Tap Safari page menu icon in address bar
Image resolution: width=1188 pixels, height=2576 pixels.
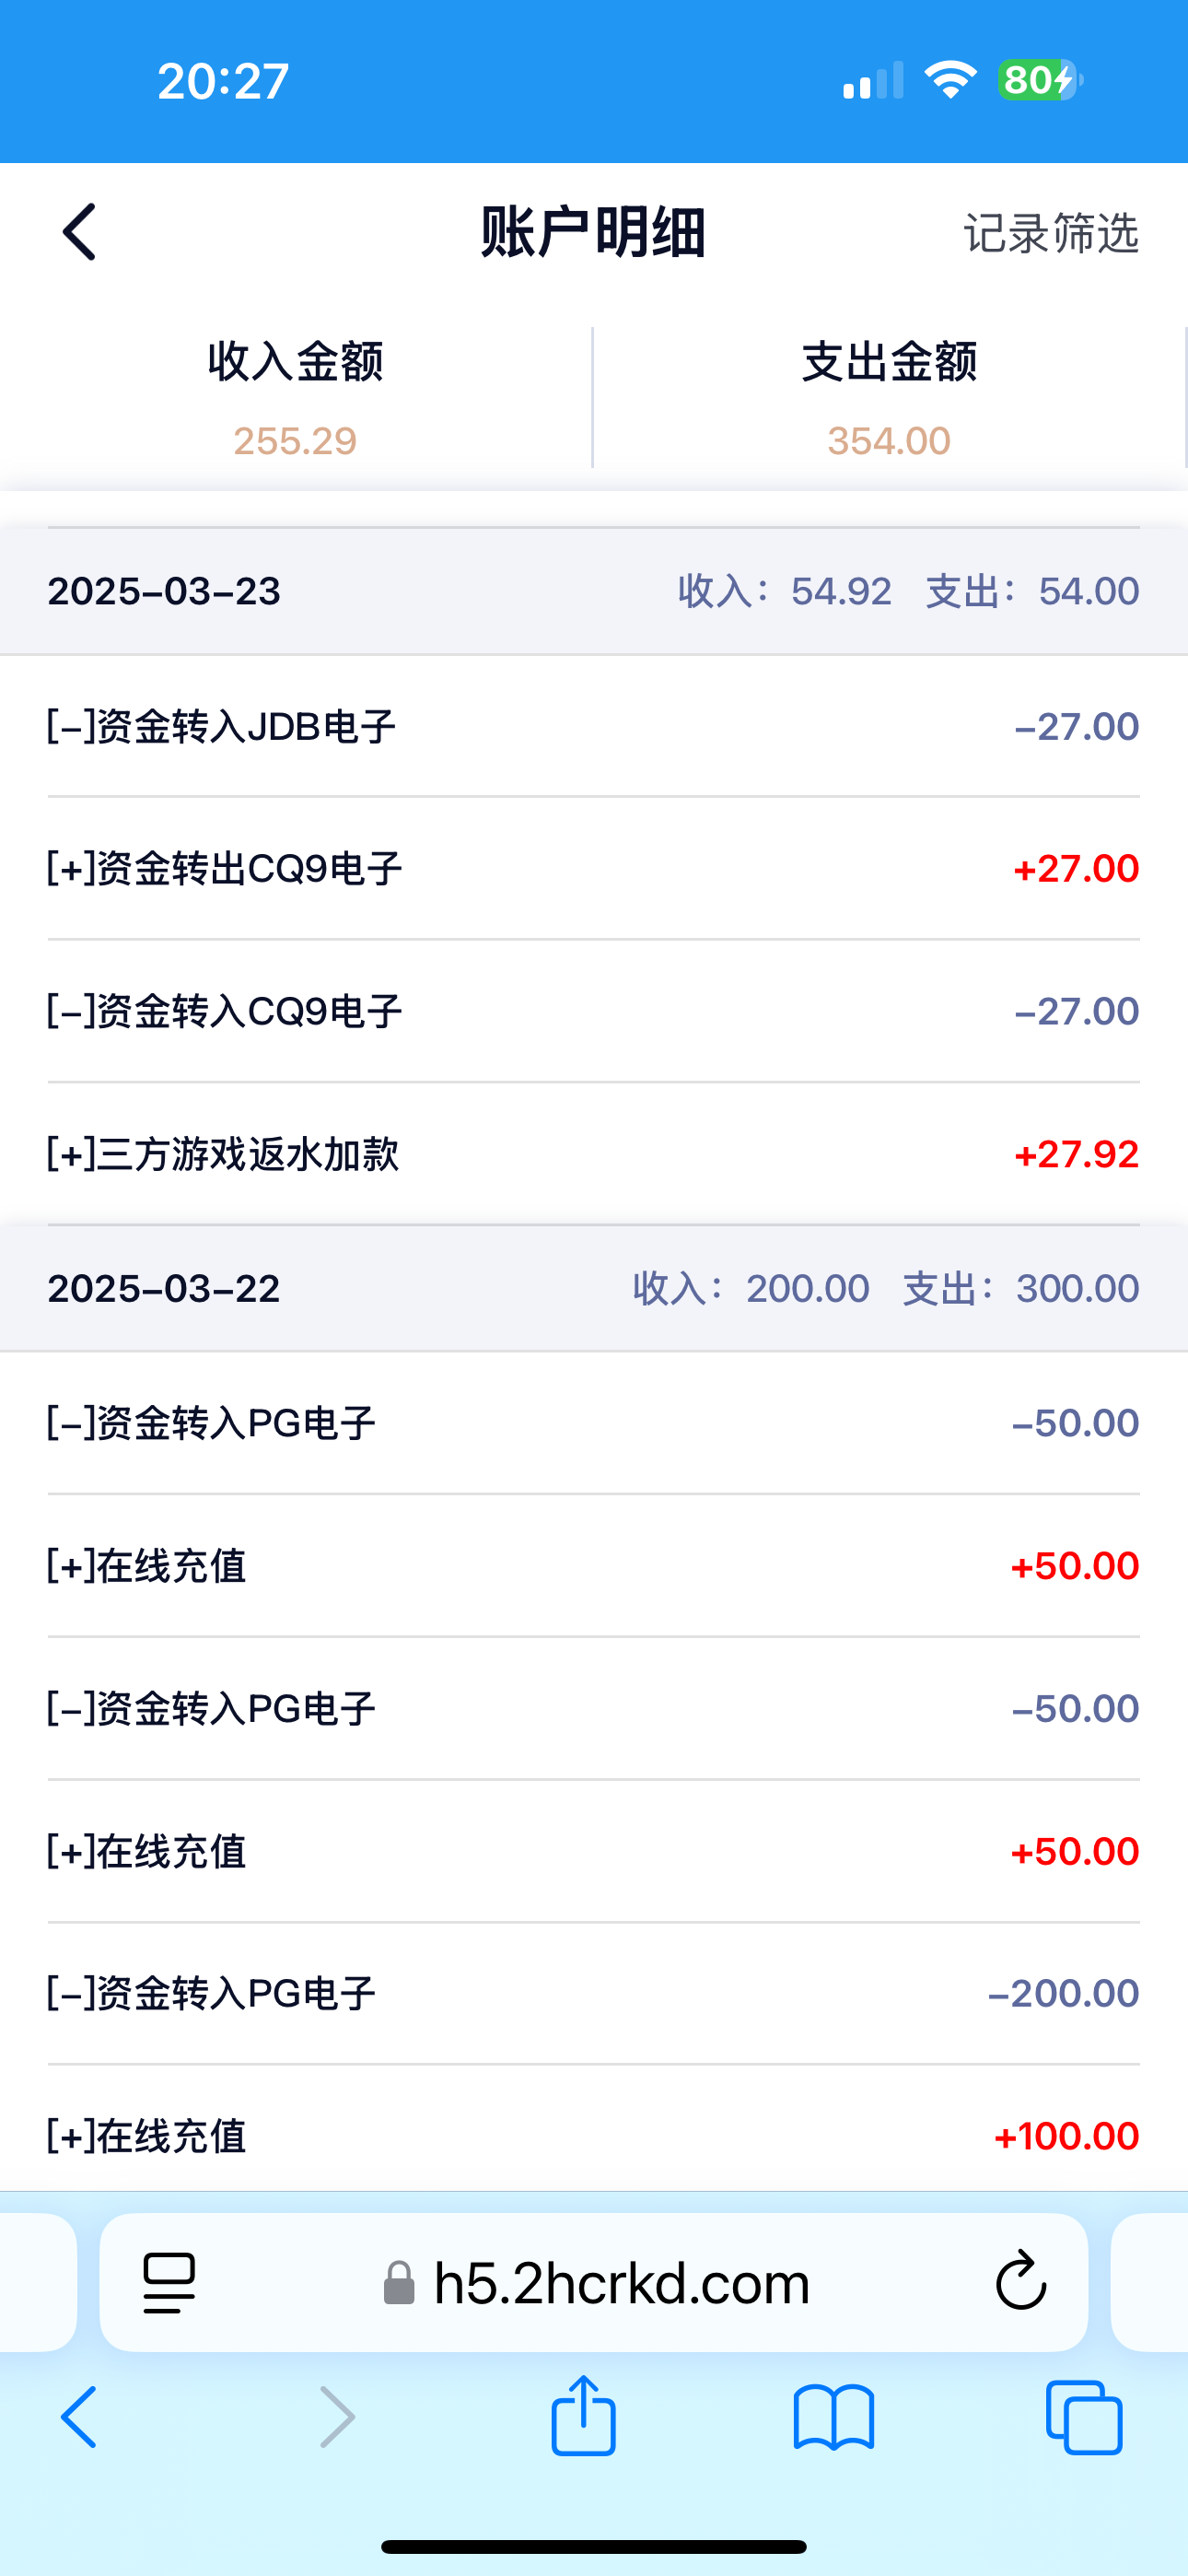[x=169, y=2283]
